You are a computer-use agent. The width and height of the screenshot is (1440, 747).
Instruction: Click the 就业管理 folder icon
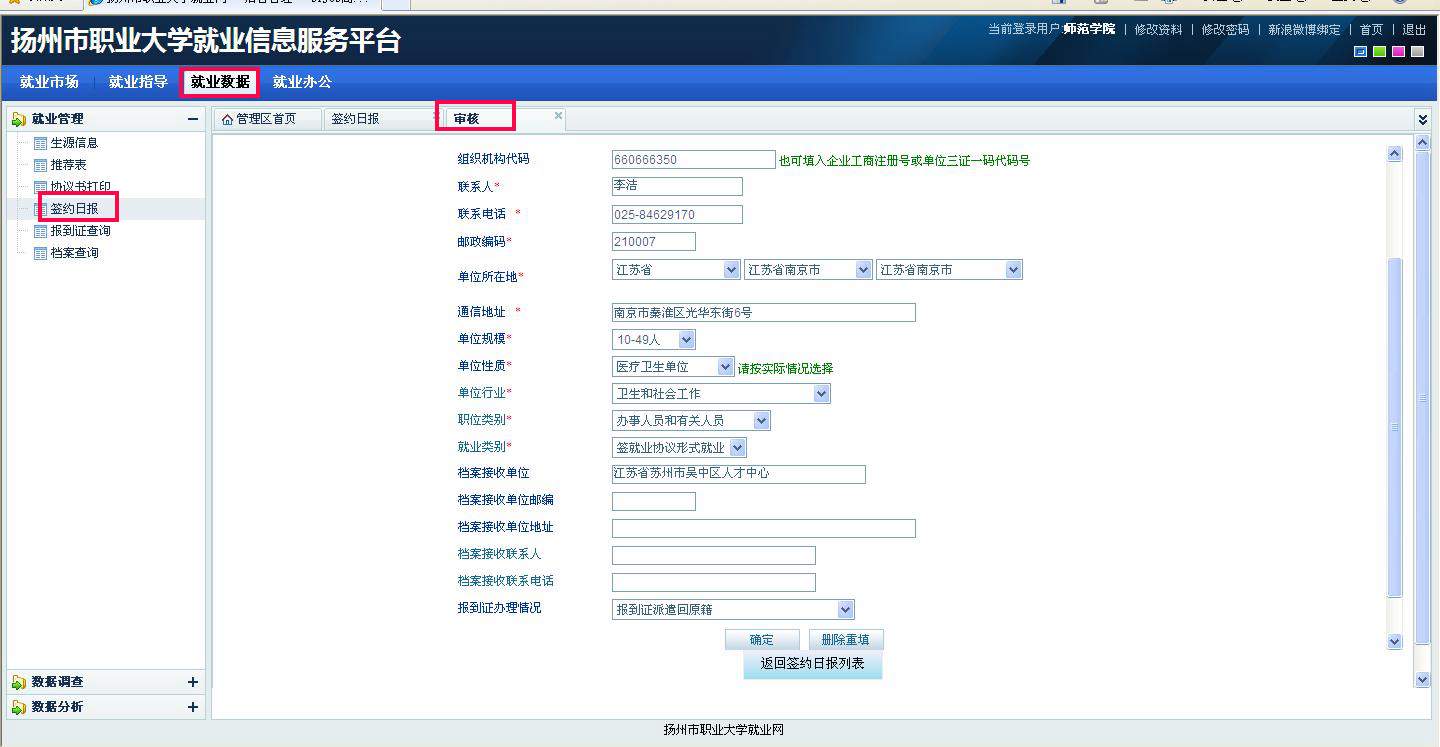pos(19,119)
